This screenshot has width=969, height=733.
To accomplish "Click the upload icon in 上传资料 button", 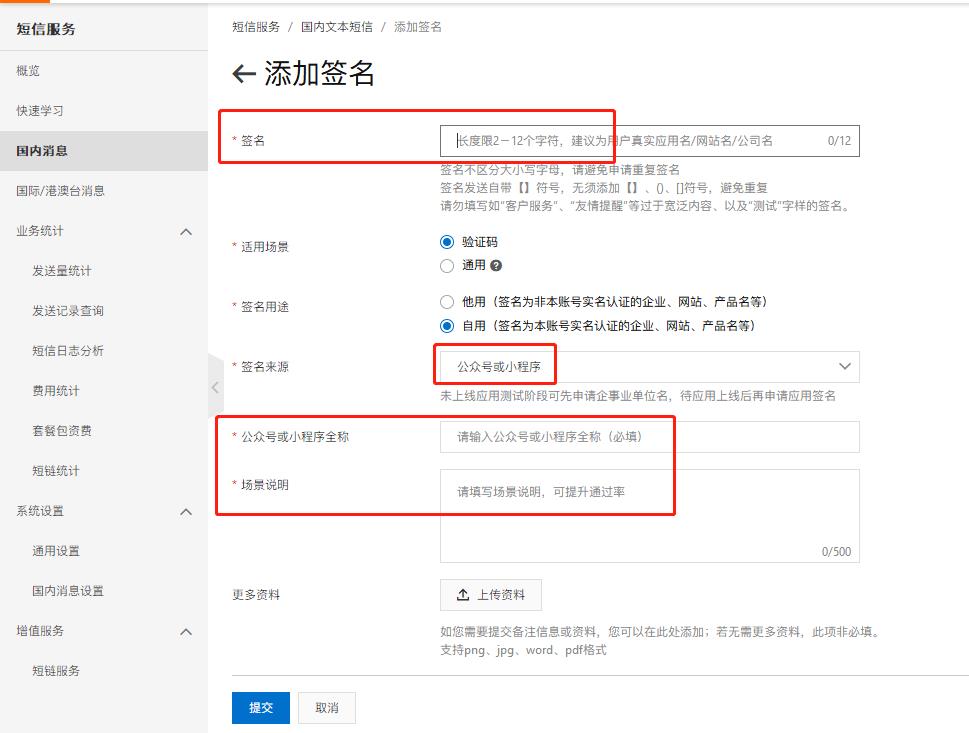I will [x=463, y=595].
